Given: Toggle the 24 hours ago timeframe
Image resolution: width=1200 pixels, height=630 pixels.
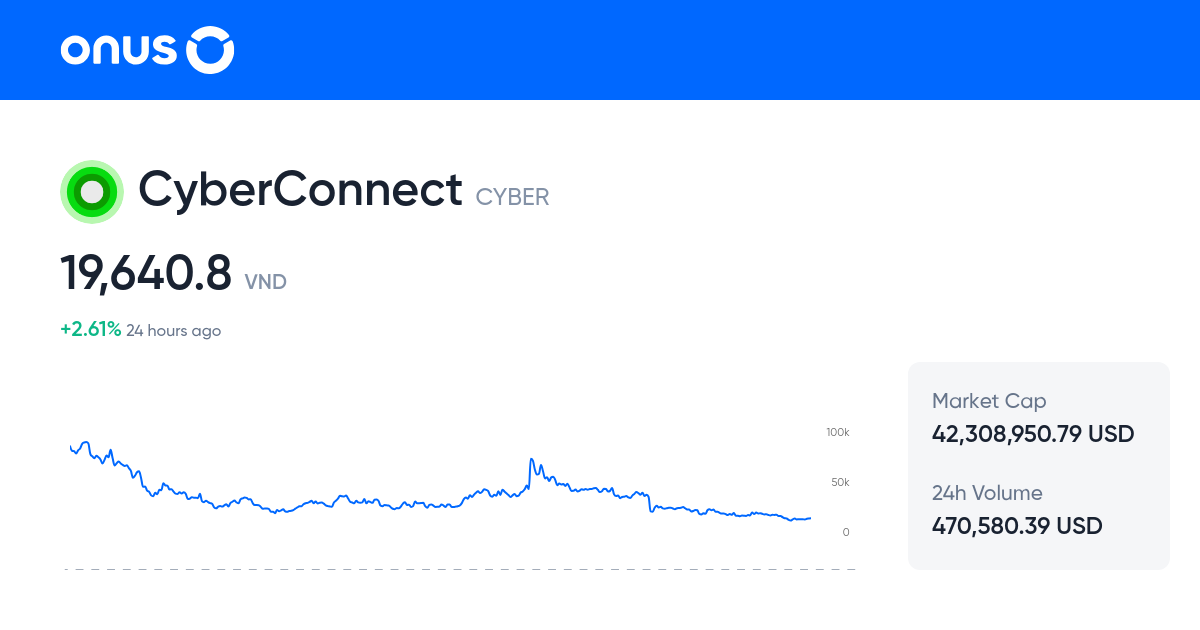Looking at the screenshot, I should coord(173,330).
